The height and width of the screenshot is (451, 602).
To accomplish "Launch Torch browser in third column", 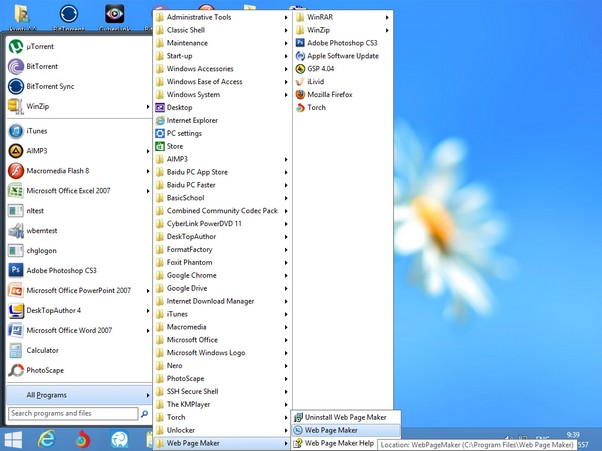I will [343, 107].
